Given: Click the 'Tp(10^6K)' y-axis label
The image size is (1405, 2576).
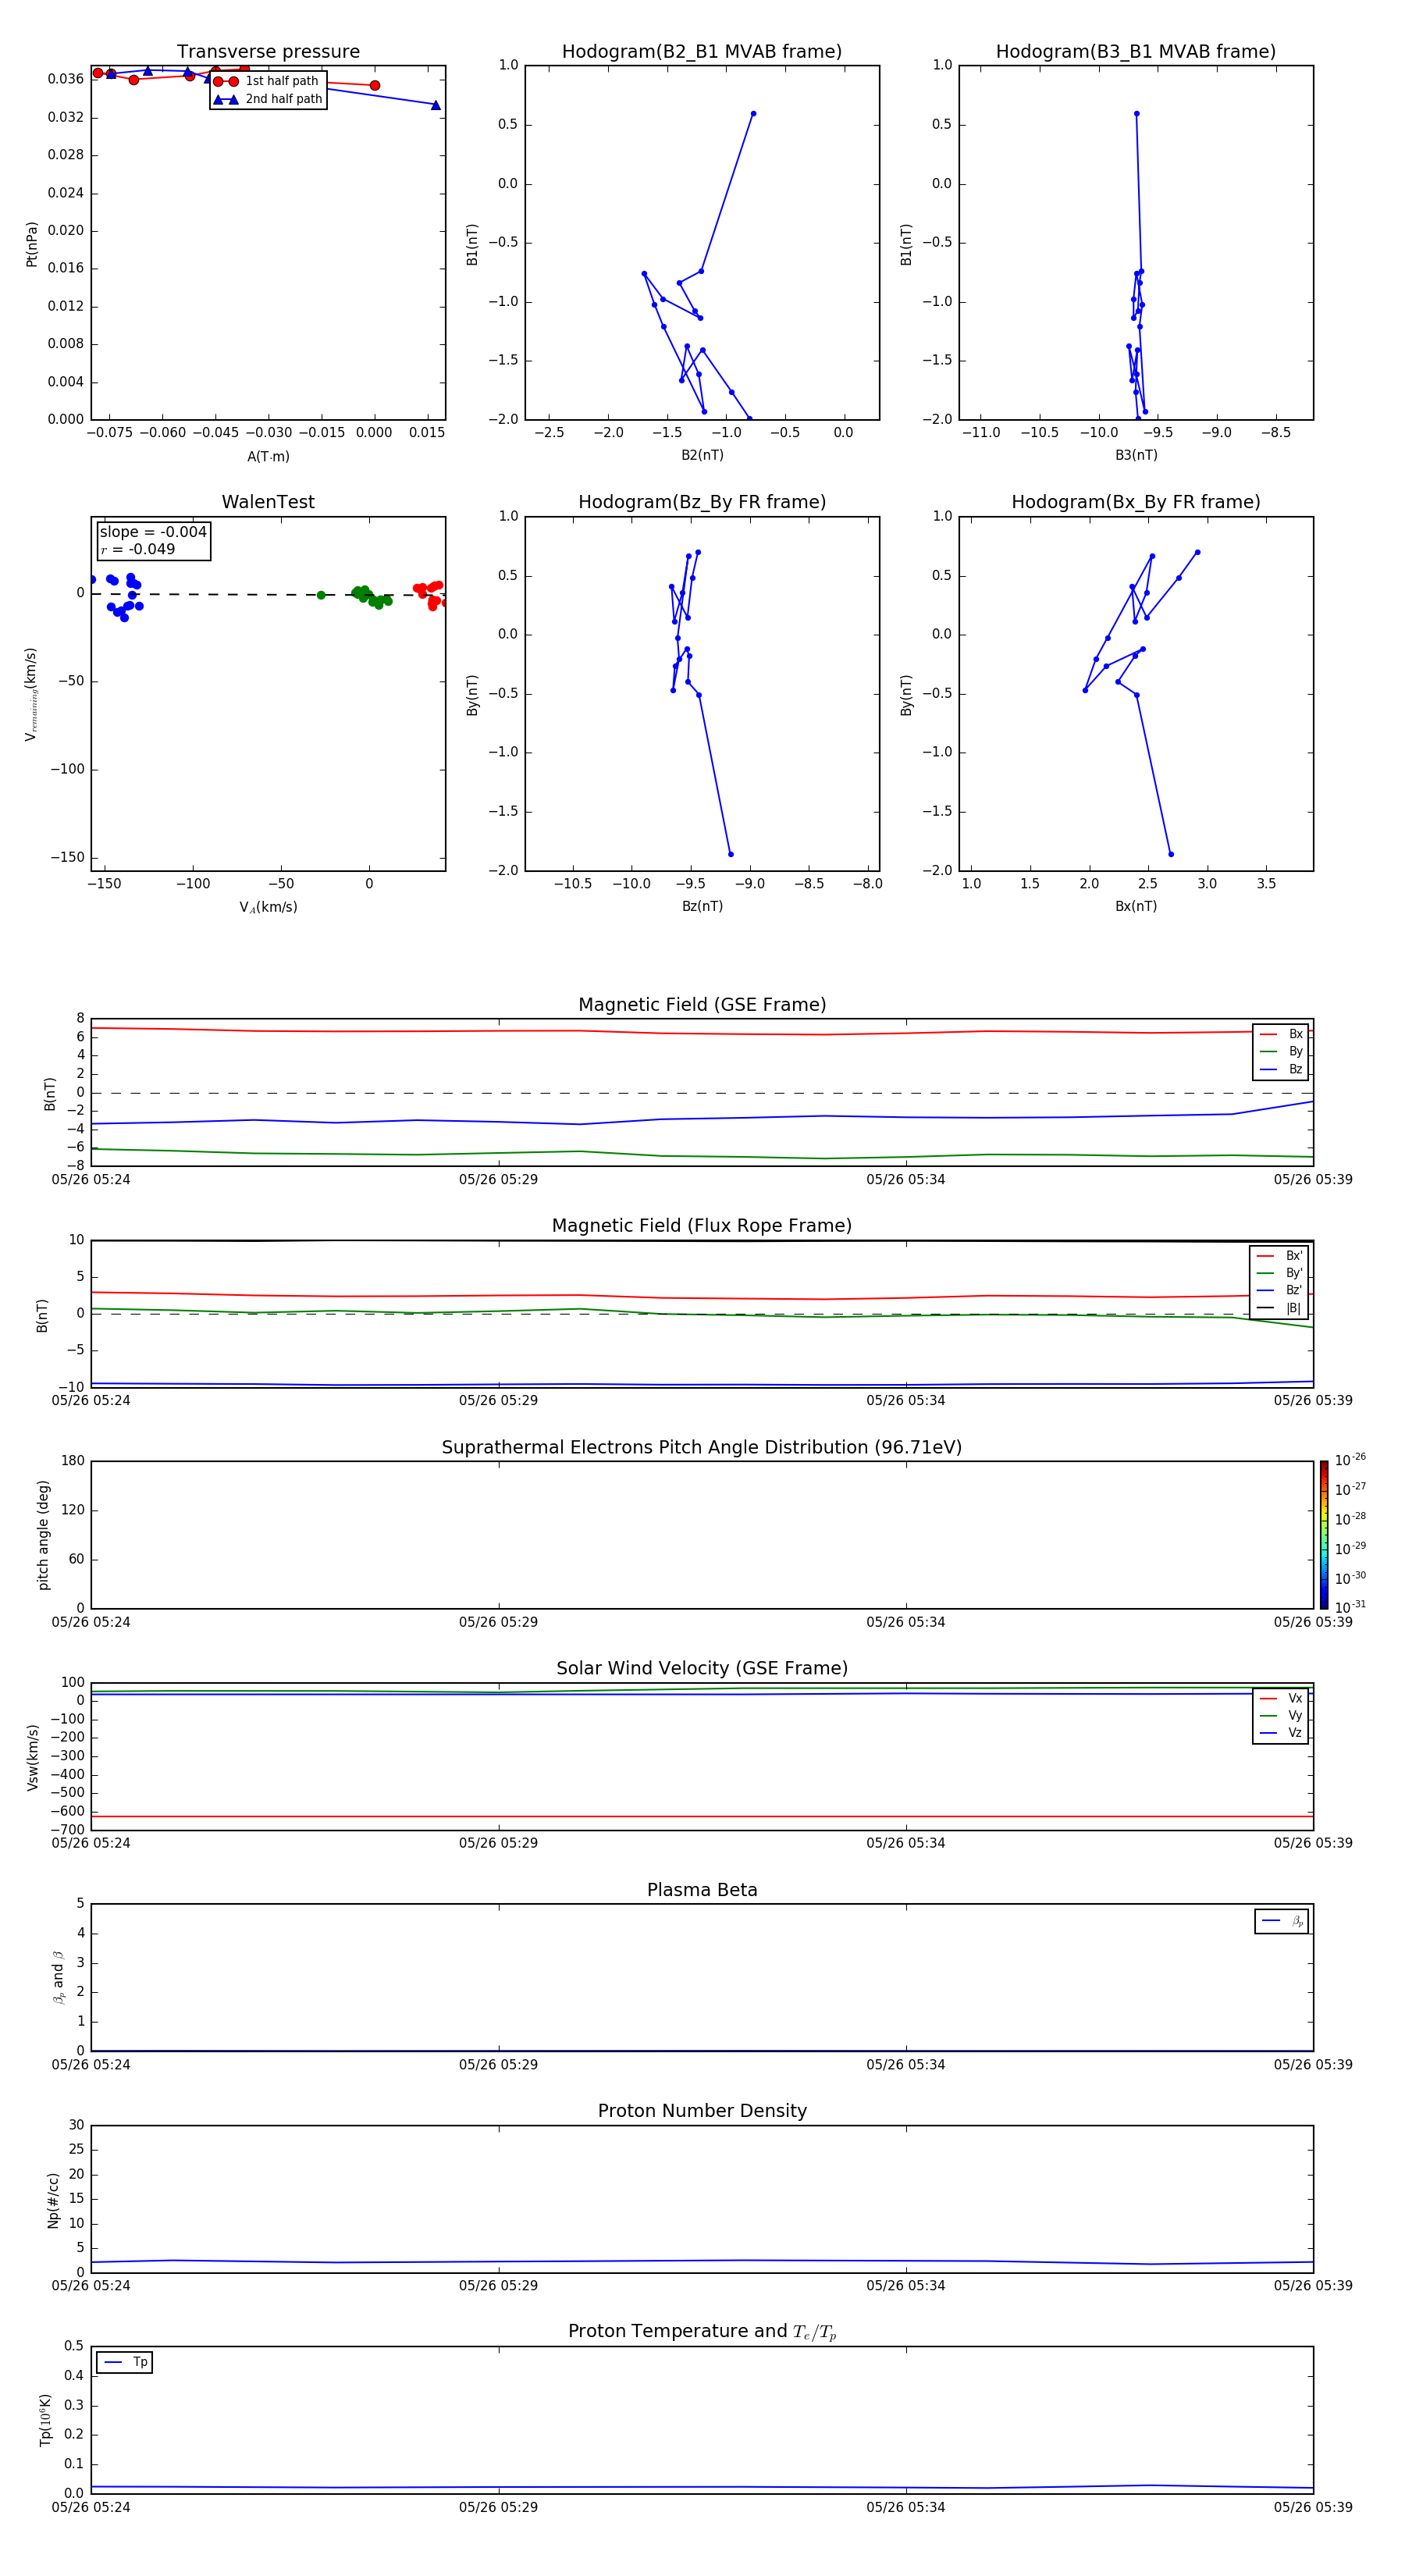Looking at the screenshot, I should [x=46, y=2420].
